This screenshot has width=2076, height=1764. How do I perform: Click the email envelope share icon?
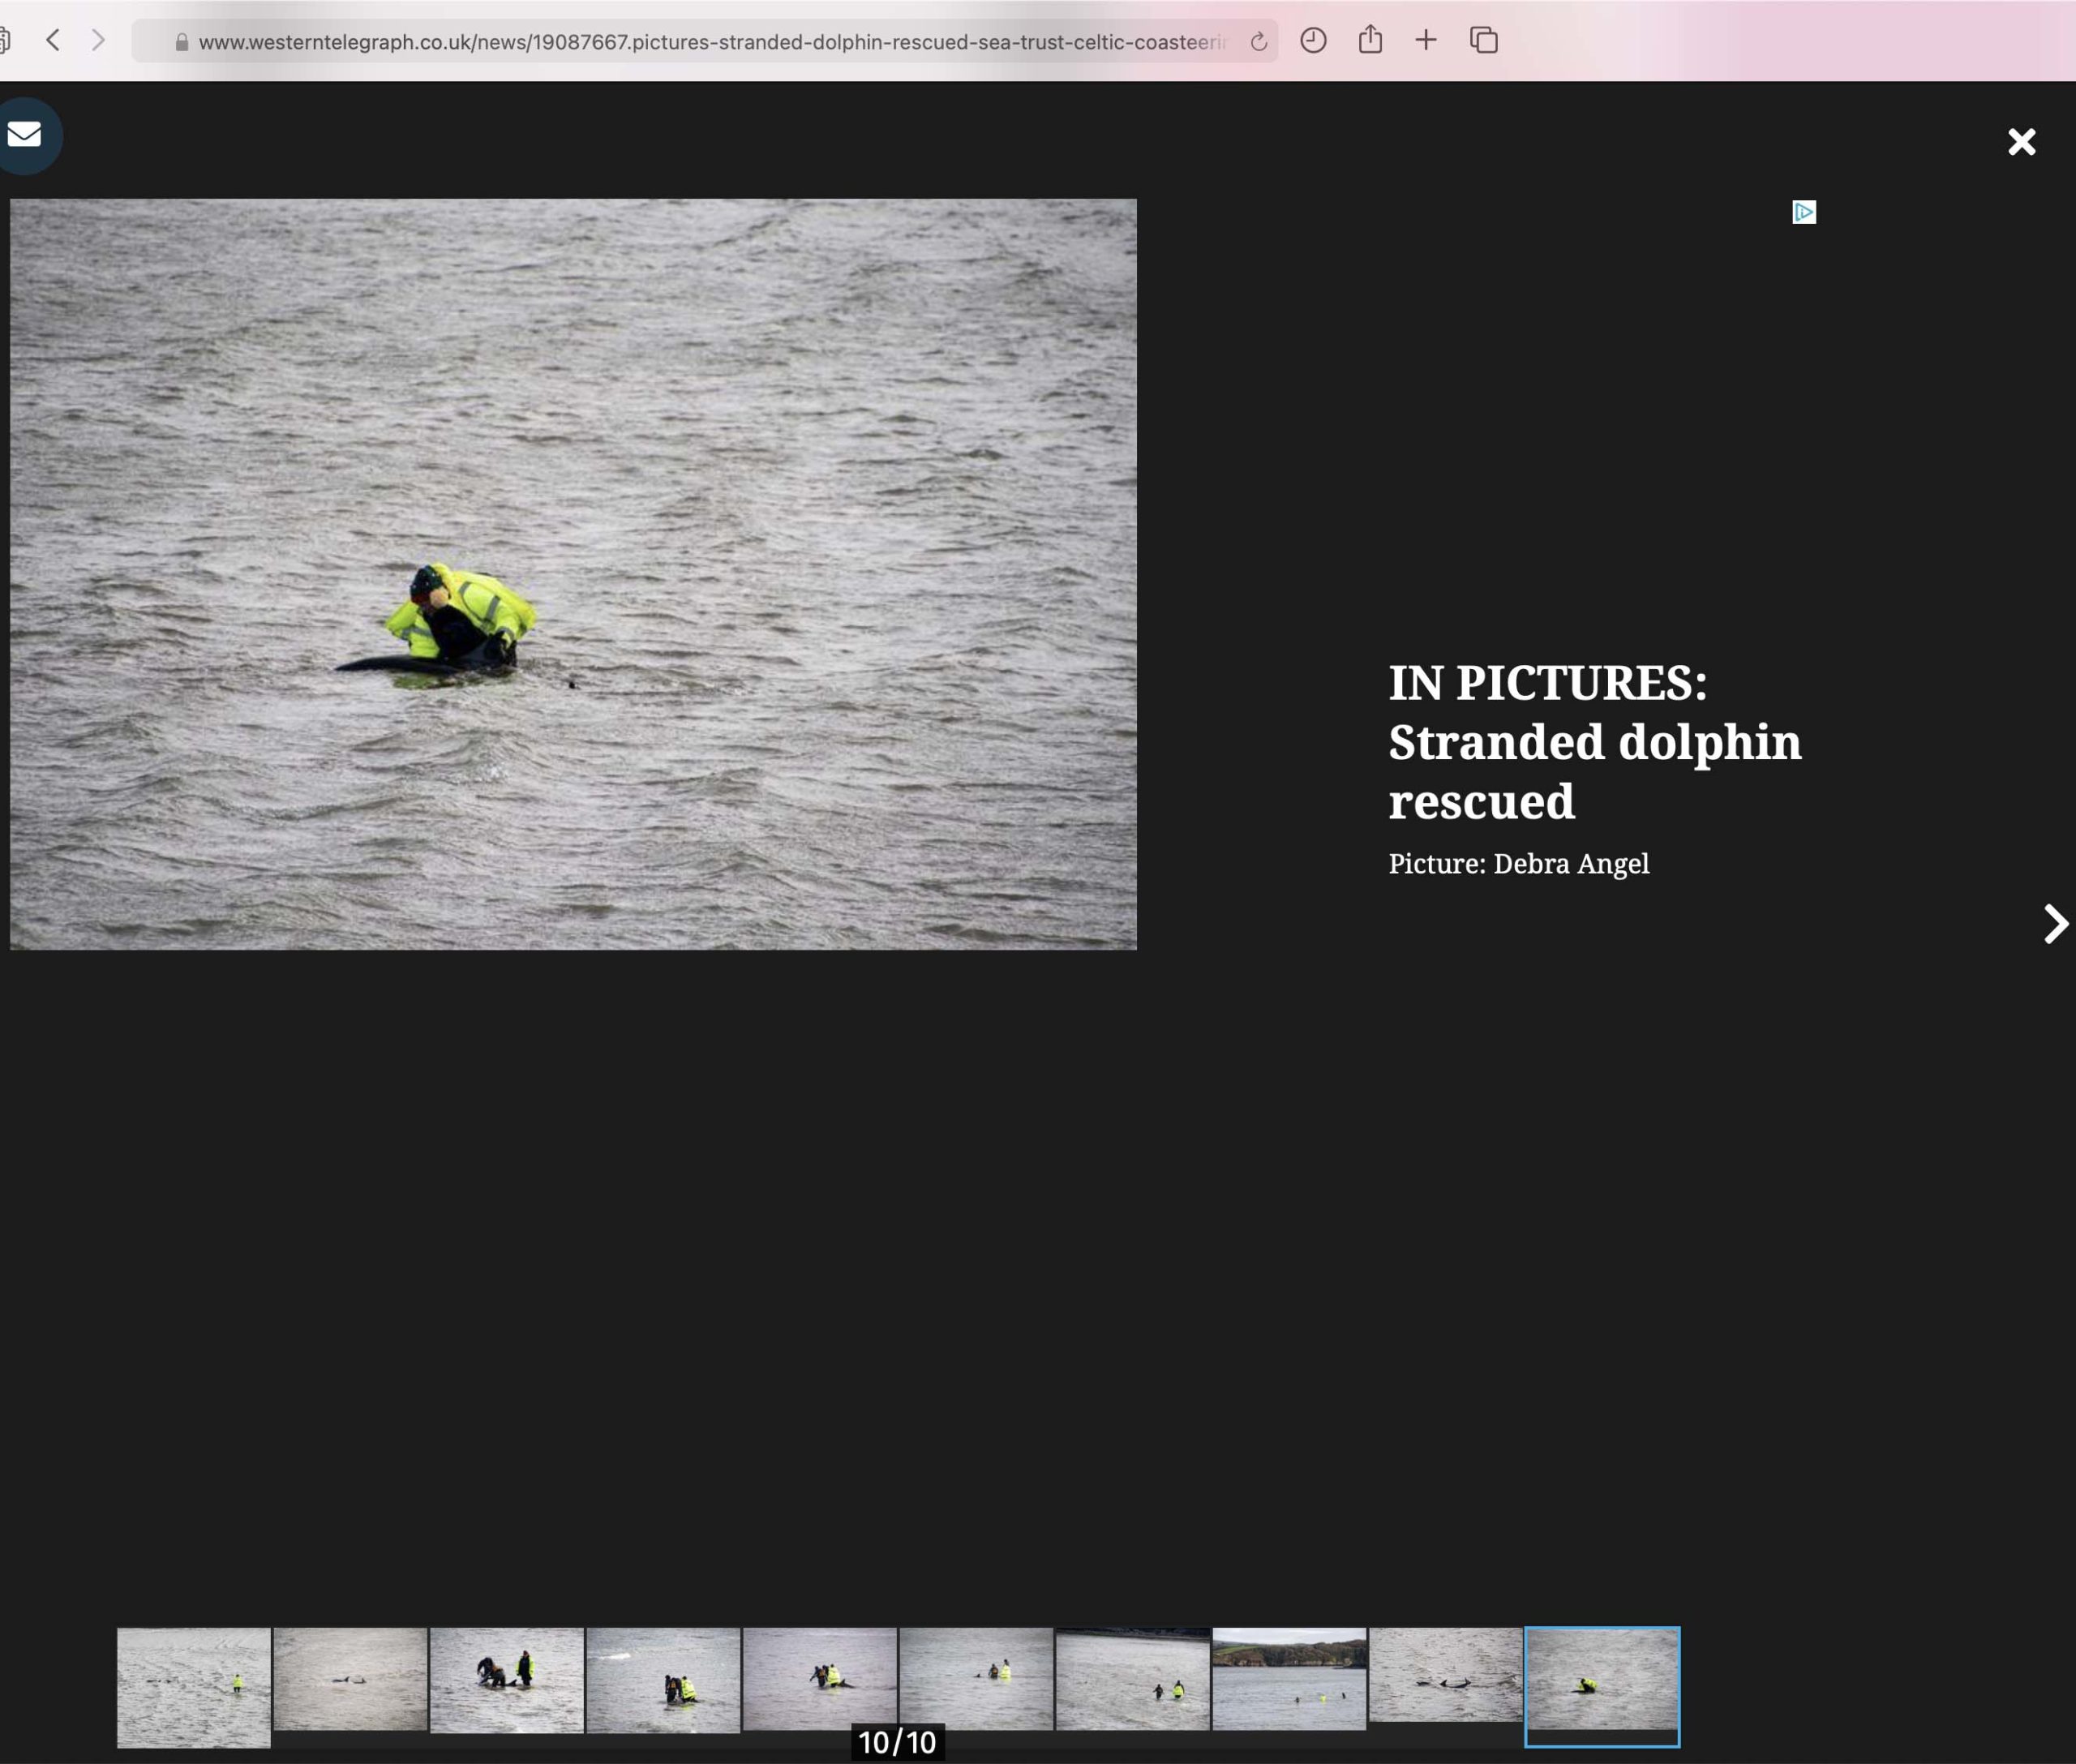[24, 134]
